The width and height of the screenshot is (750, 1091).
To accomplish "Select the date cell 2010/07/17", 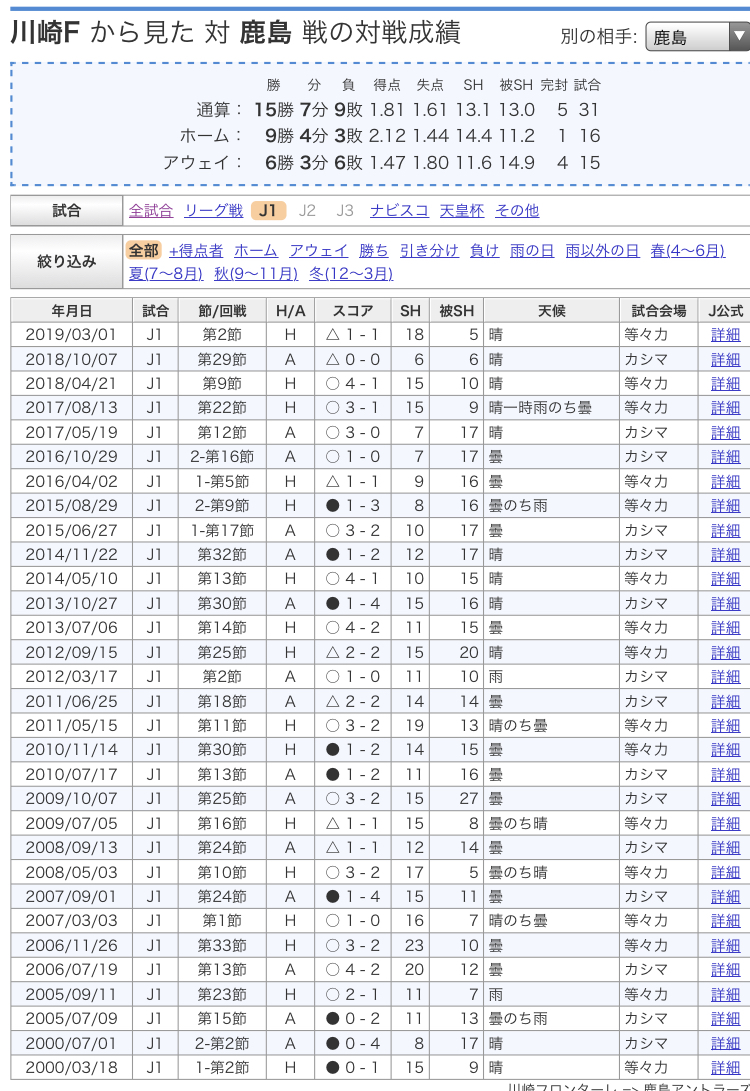I will [72, 774].
